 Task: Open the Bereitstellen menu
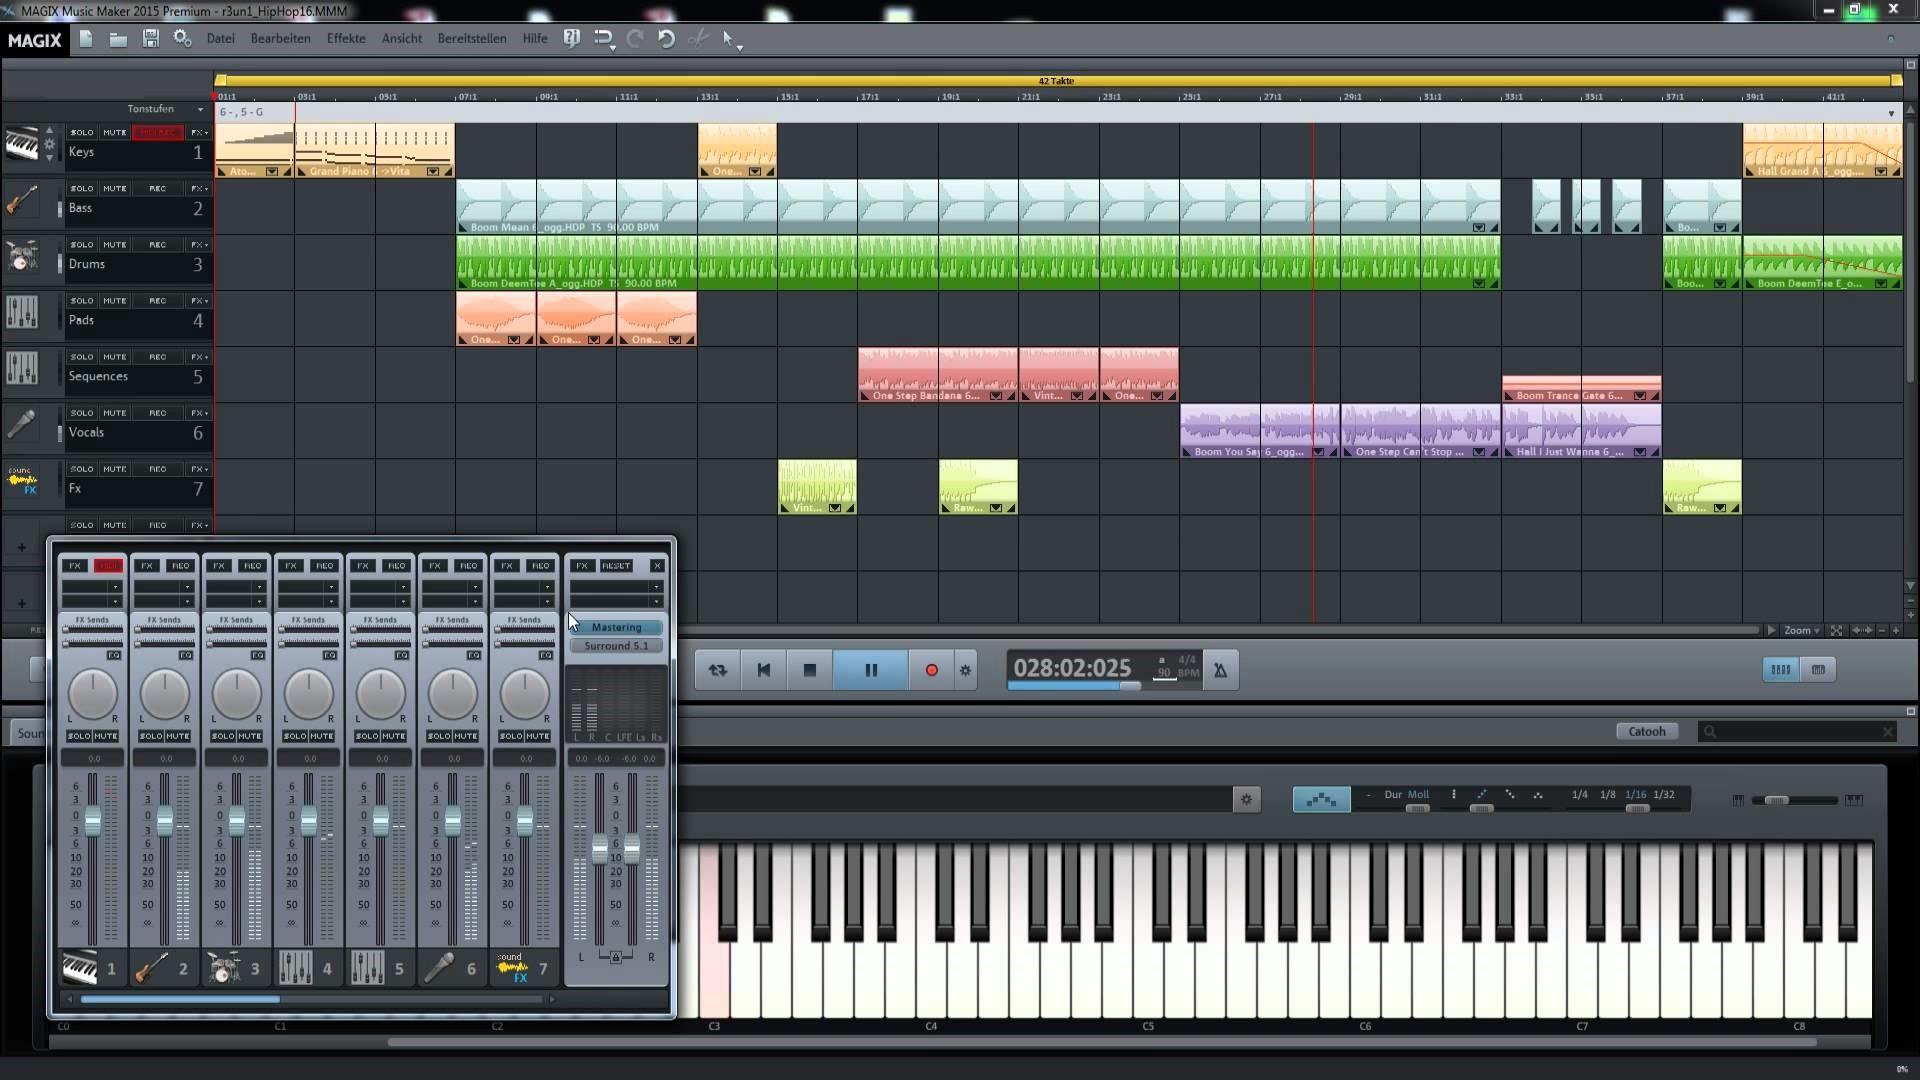pyautogui.click(x=471, y=38)
